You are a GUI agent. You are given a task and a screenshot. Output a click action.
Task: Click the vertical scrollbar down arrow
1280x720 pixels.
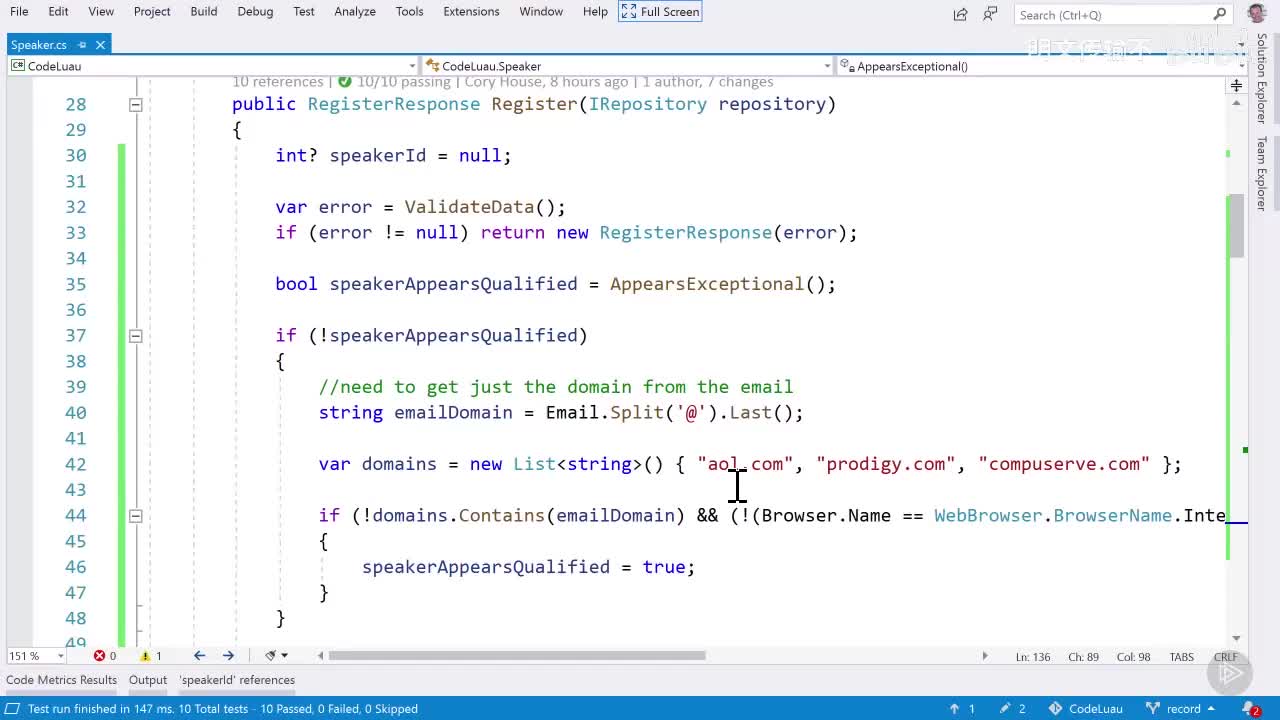click(1236, 638)
